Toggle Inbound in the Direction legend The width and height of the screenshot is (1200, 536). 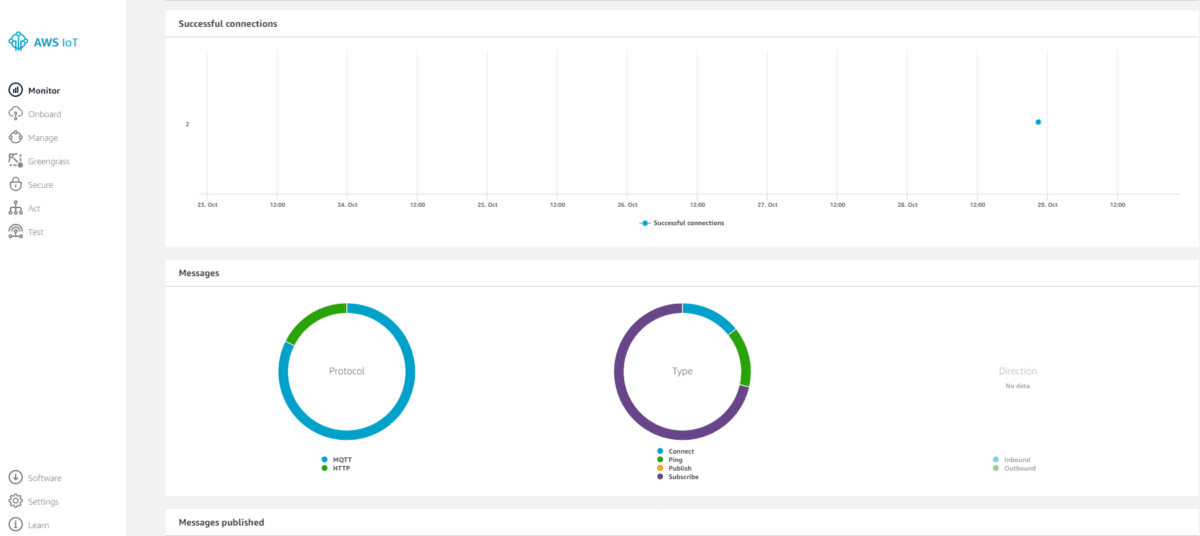coord(1011,460)
